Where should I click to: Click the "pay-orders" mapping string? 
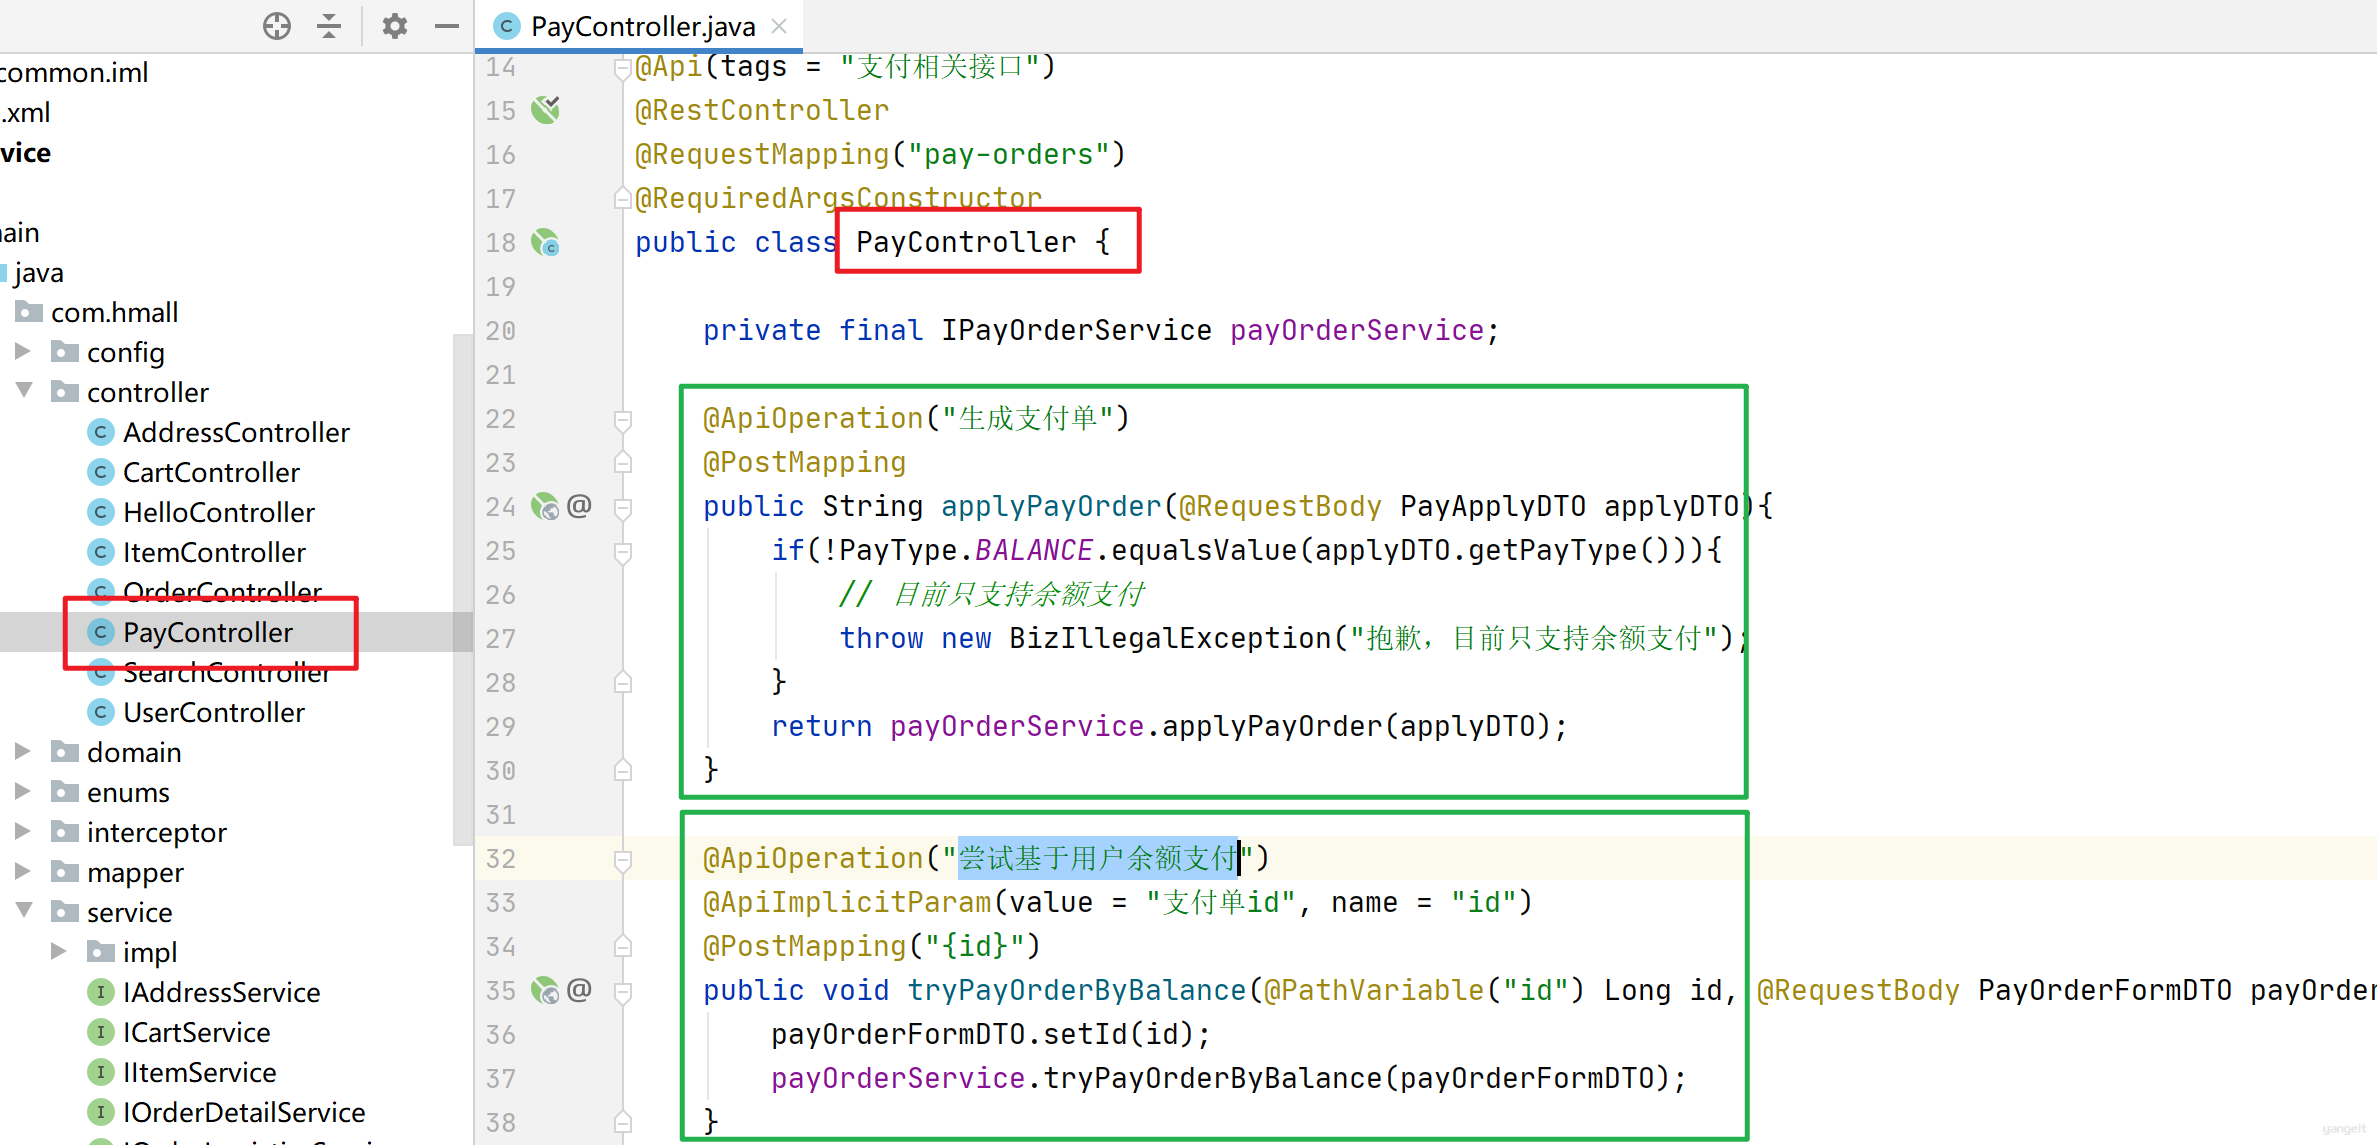click(1009, 154)
